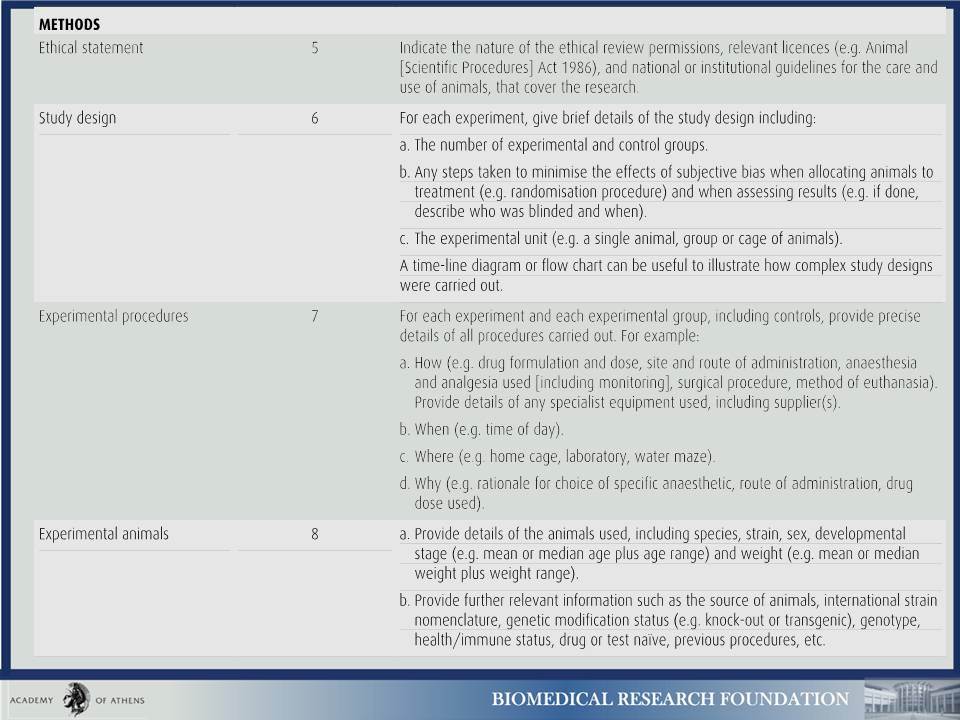Select the time-line diagram or flow chart sentence
This screenshot has height=720, width=960.
(666, 276)
